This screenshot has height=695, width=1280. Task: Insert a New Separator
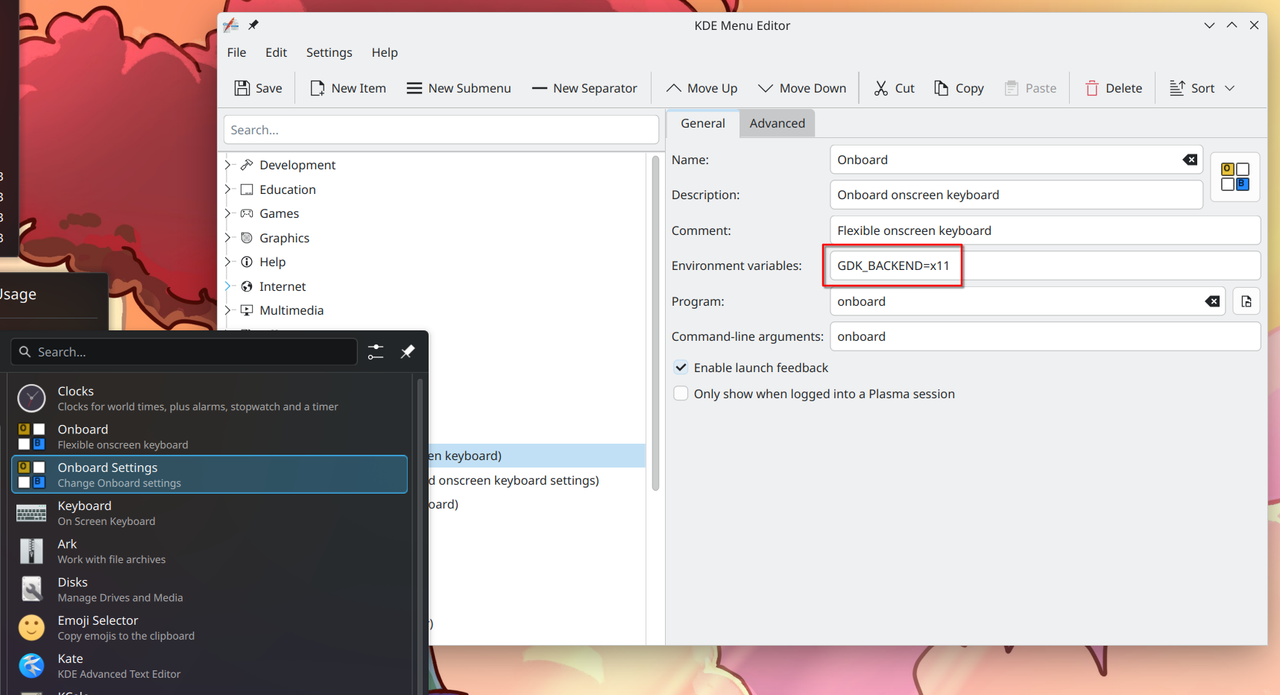584,88
